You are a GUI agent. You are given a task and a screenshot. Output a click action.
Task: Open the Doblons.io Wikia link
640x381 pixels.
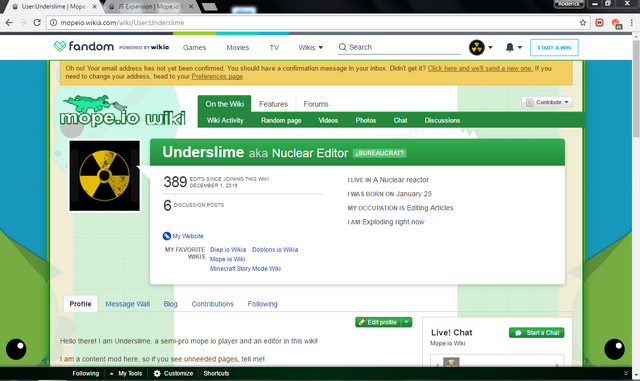click(x=275, y=250)
